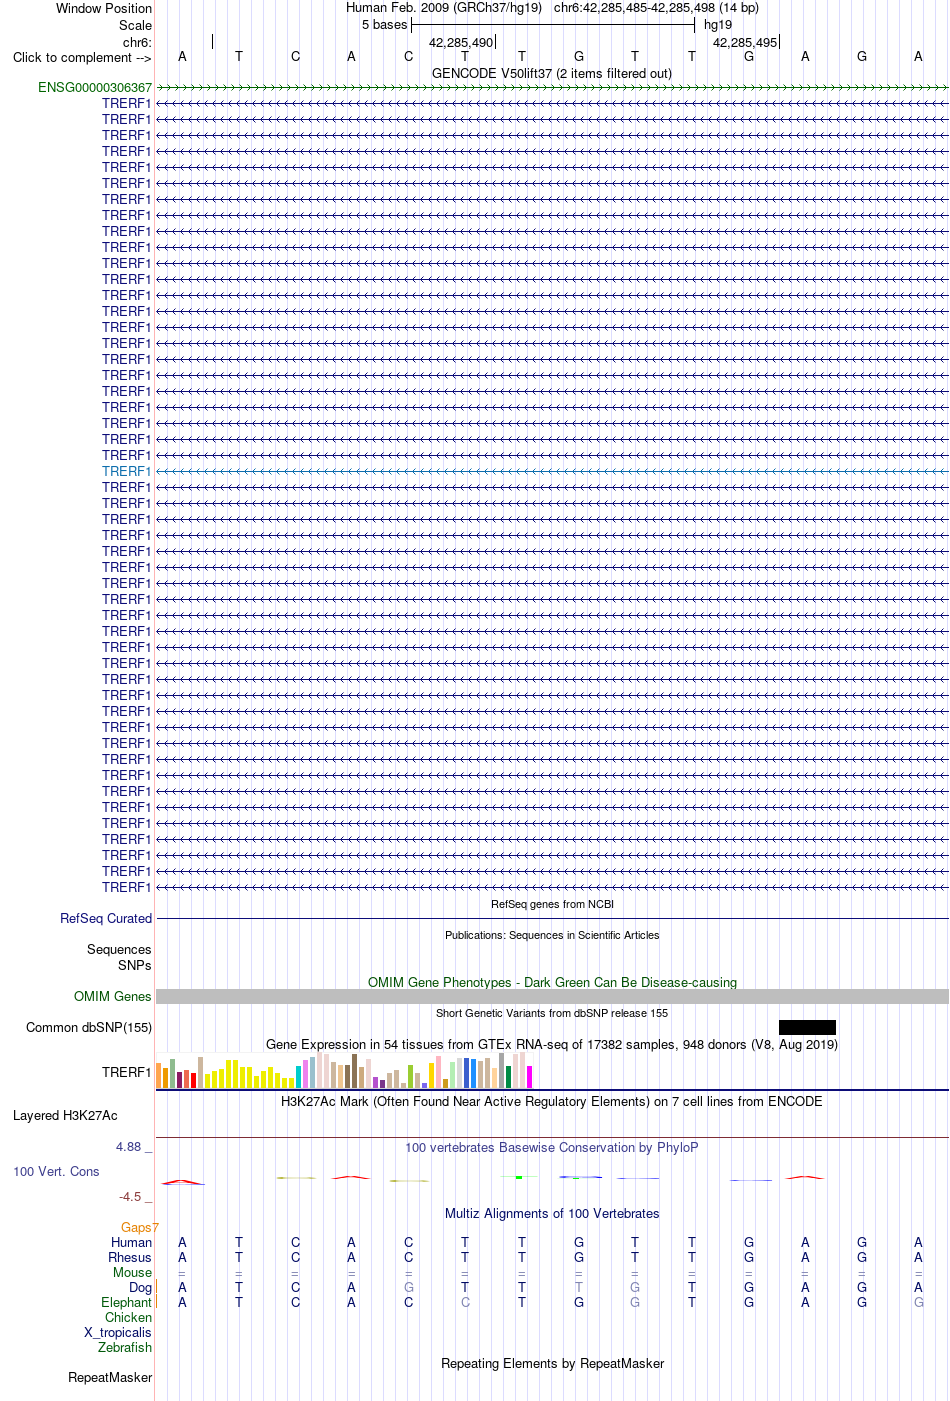
Task: Click the 42,285,495 ruler coordinate
Action: pos(745,42)
